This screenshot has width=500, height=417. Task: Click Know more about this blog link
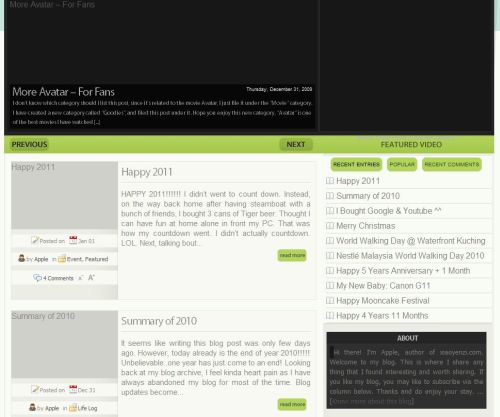click(x=372, y=401)
